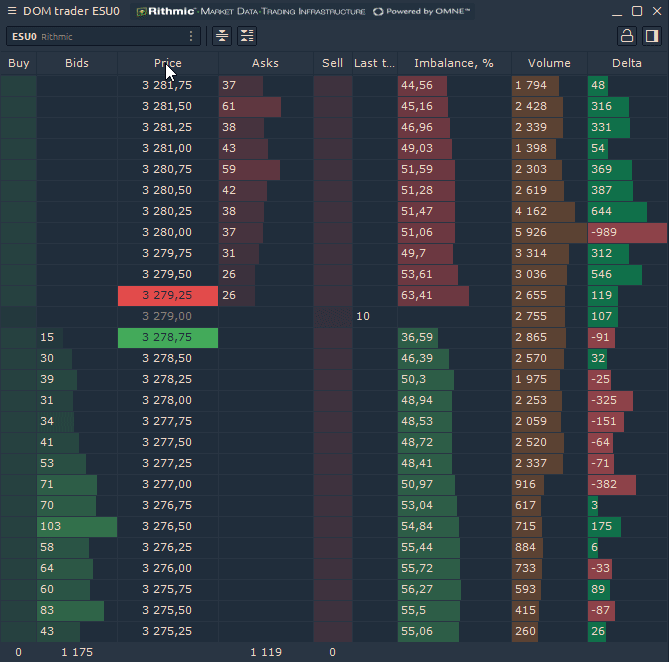Screen dimensions: 669x662
Task: Click the Imbalance, % column header
Action: coord(454,63)
